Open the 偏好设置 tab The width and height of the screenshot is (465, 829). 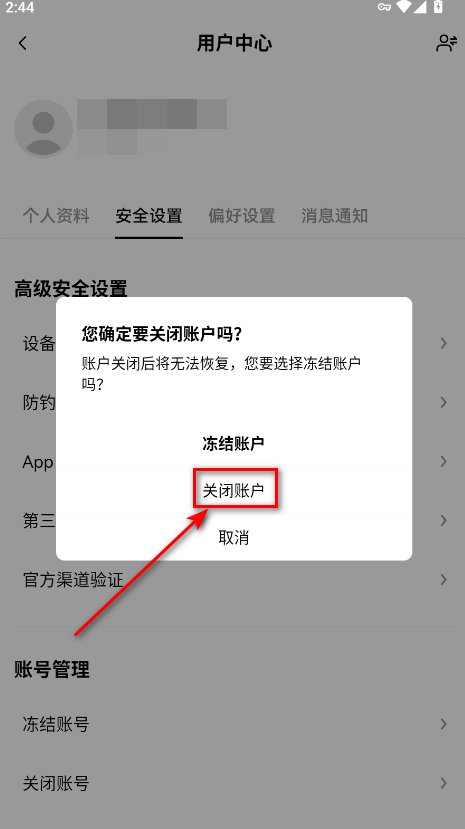point(241,216)
